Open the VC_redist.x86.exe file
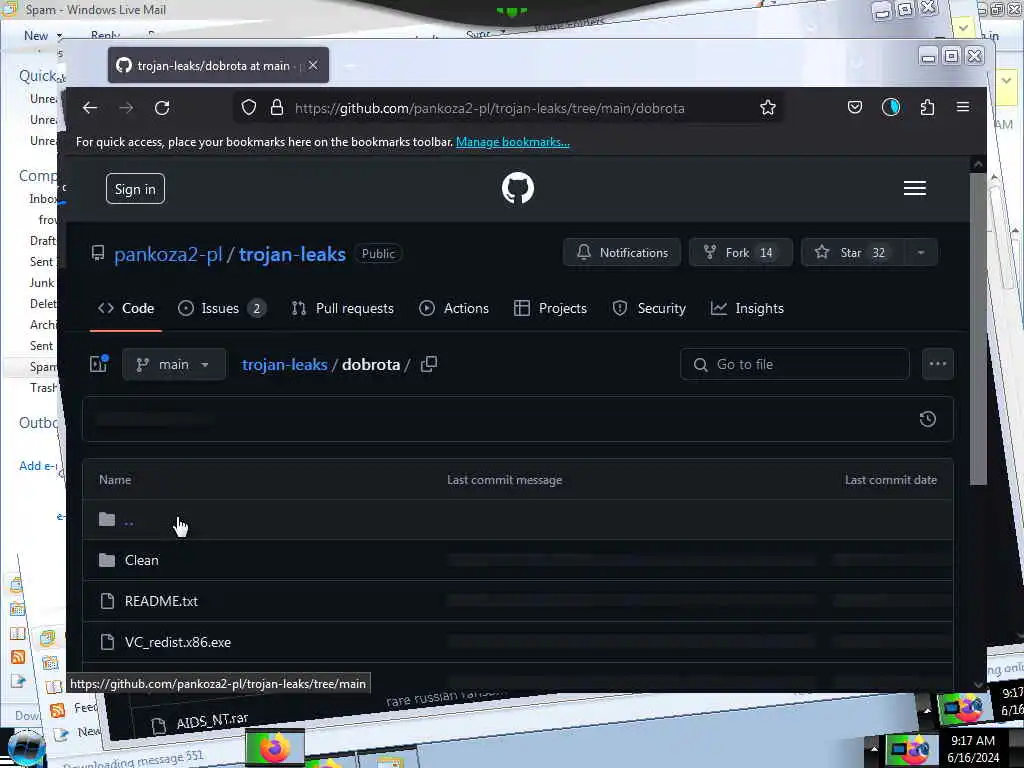 [178, 642]
